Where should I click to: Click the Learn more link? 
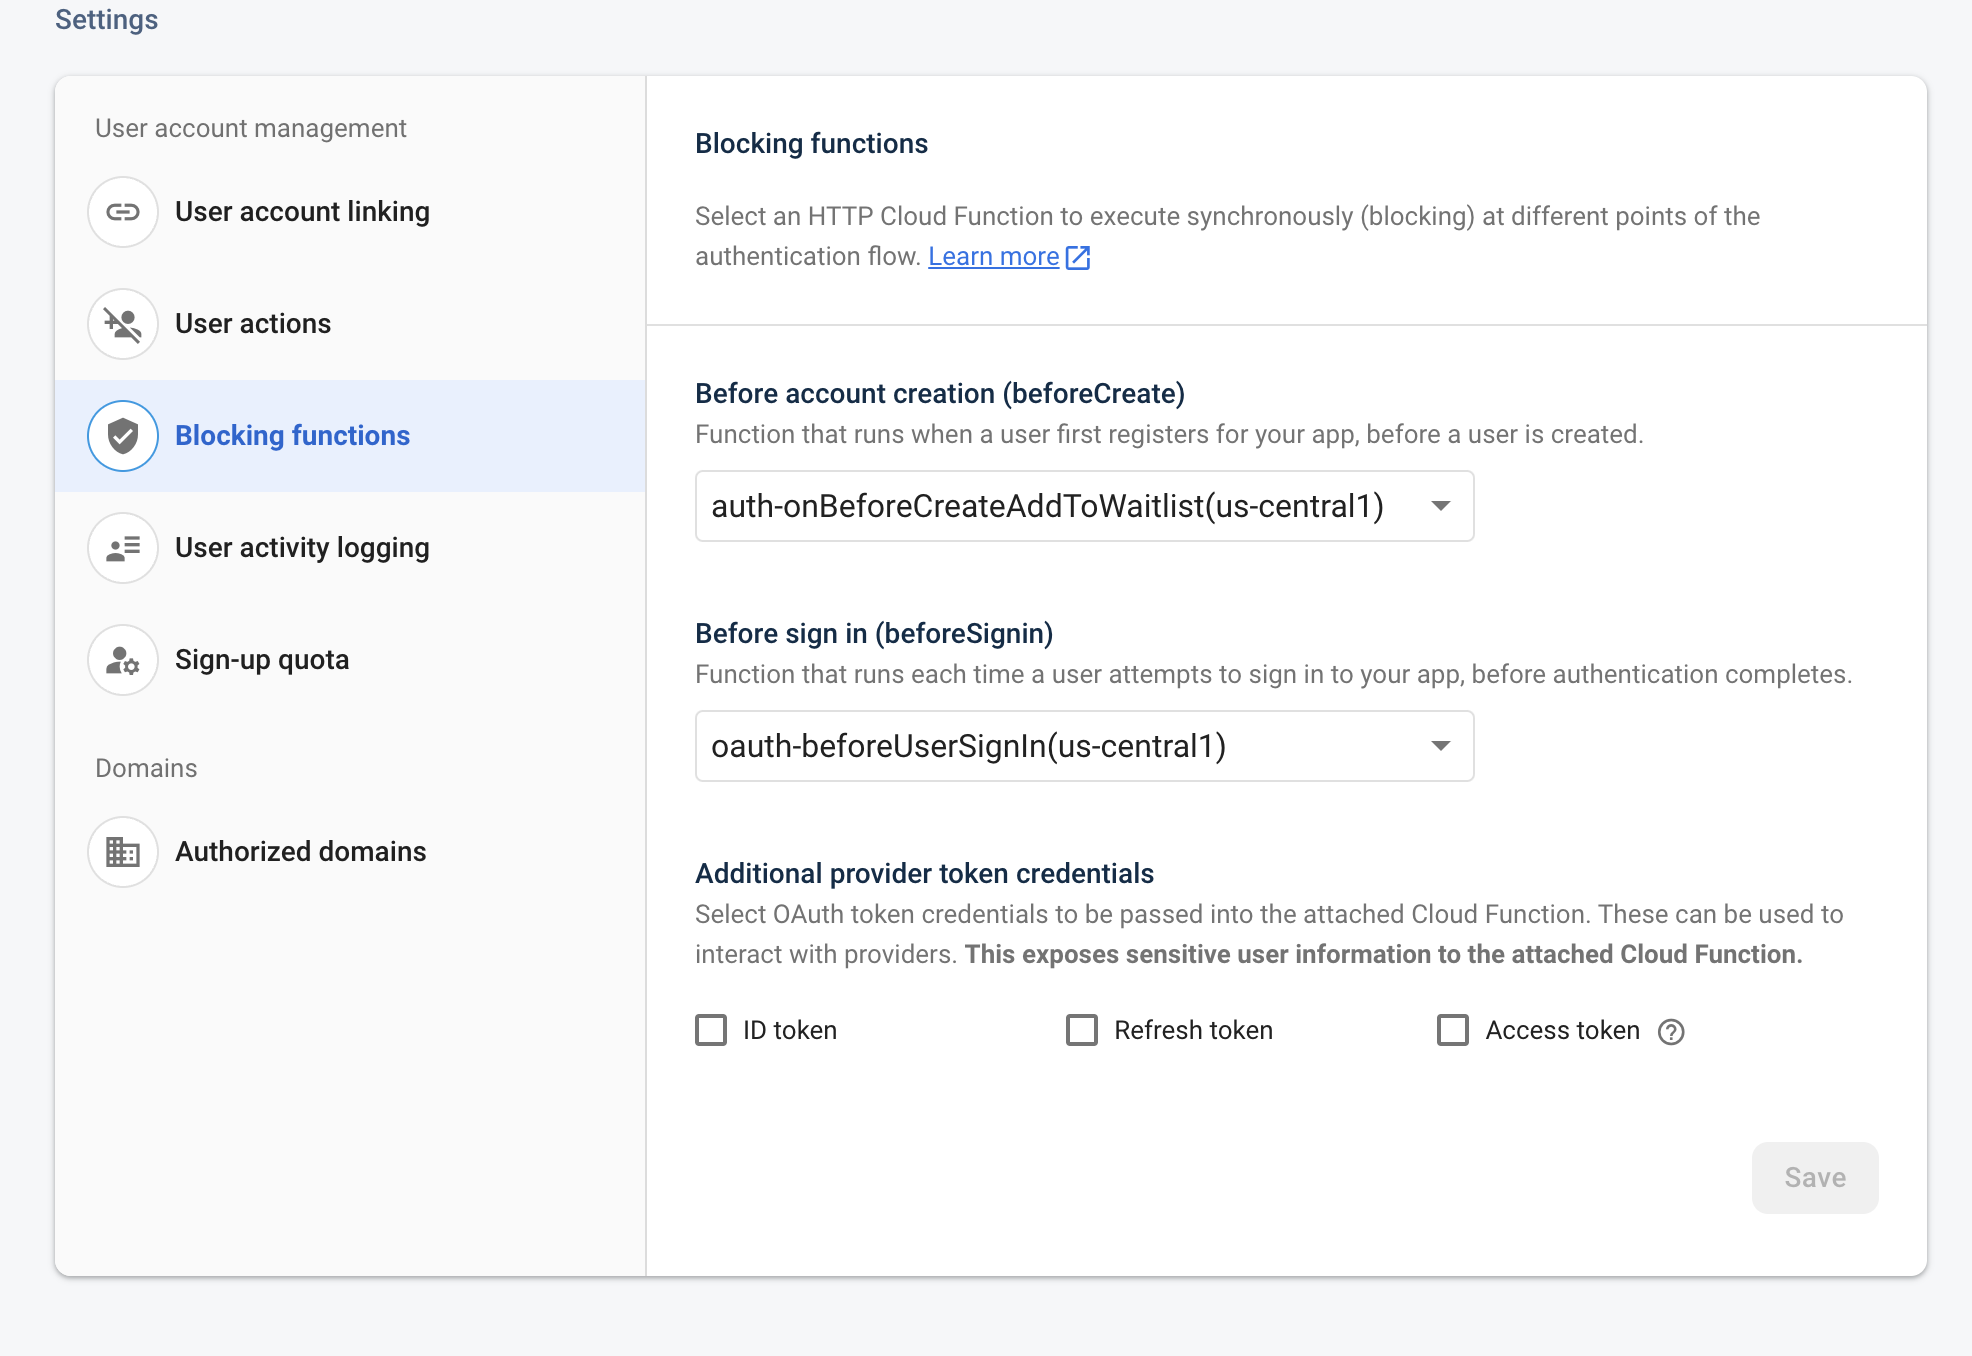tap(994, 256)
